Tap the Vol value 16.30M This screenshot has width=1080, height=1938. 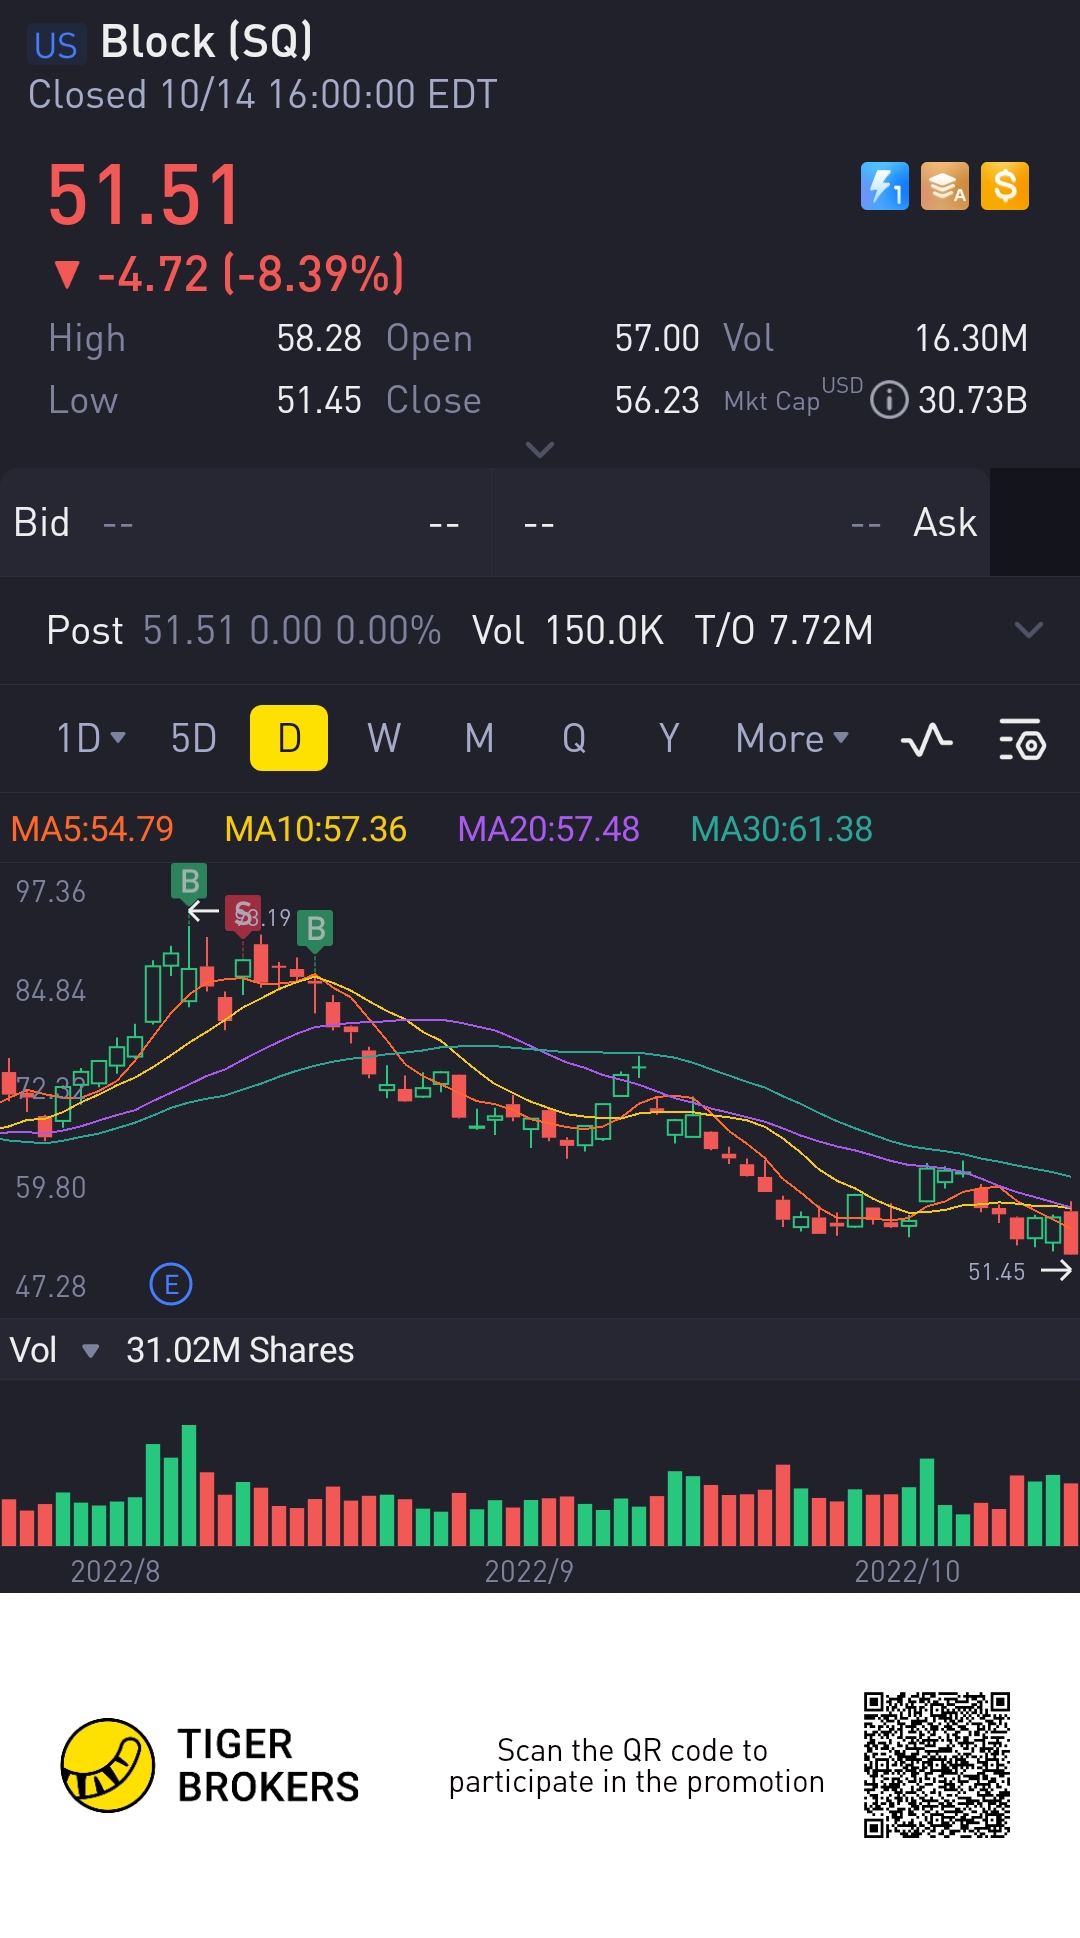(x=972, y=338)
